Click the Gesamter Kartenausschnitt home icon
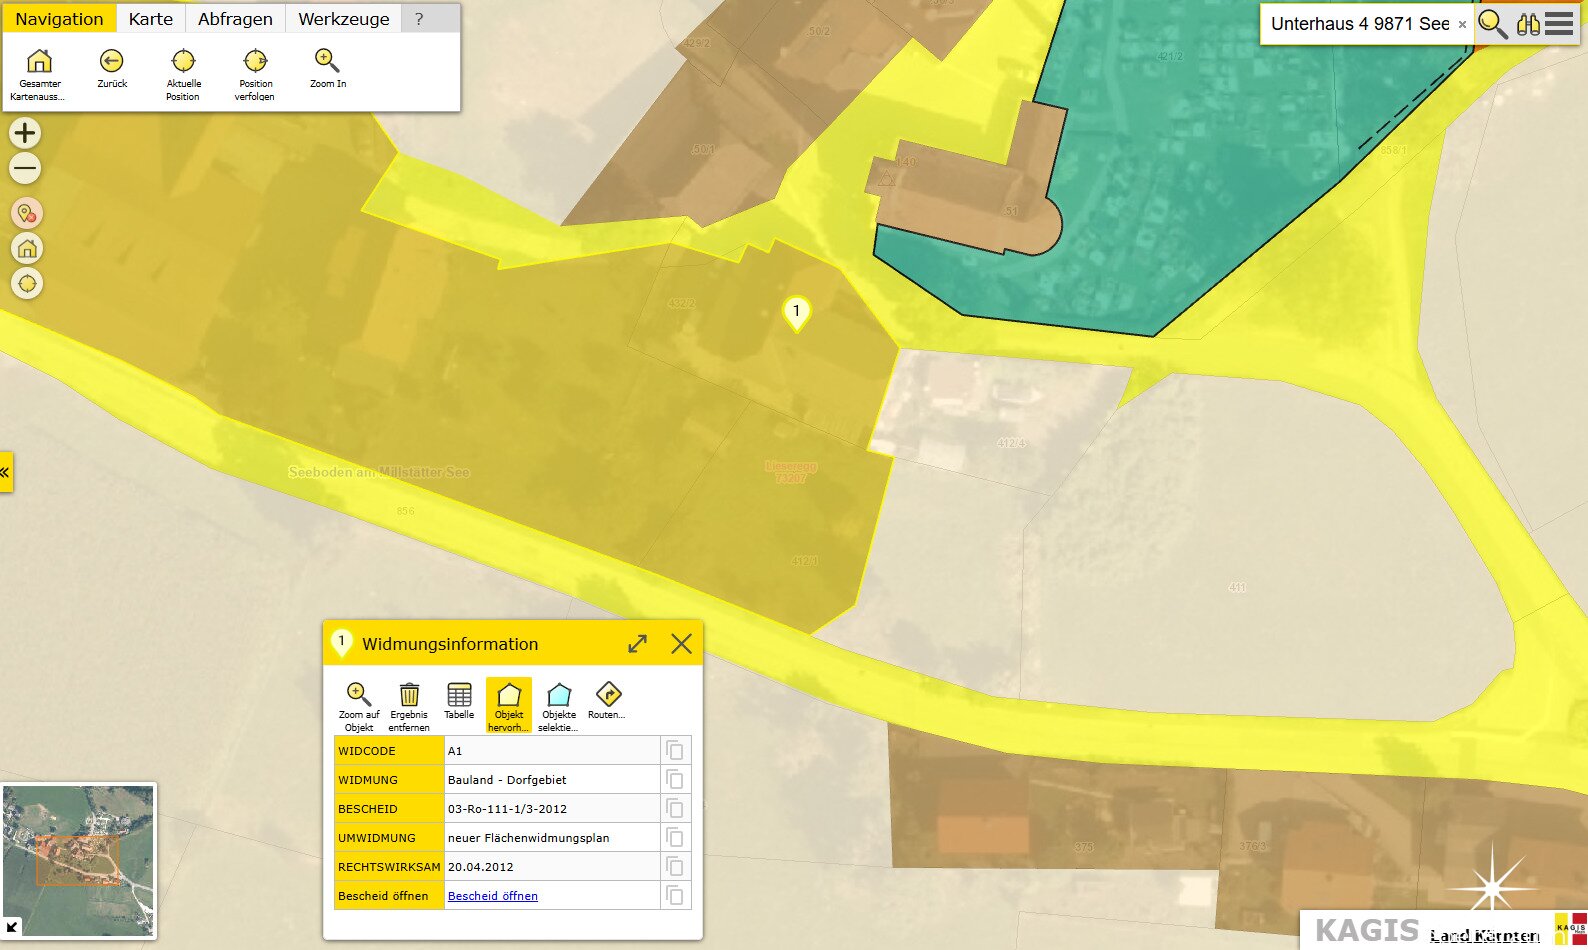1588x950 pixels. coord(39,62)
